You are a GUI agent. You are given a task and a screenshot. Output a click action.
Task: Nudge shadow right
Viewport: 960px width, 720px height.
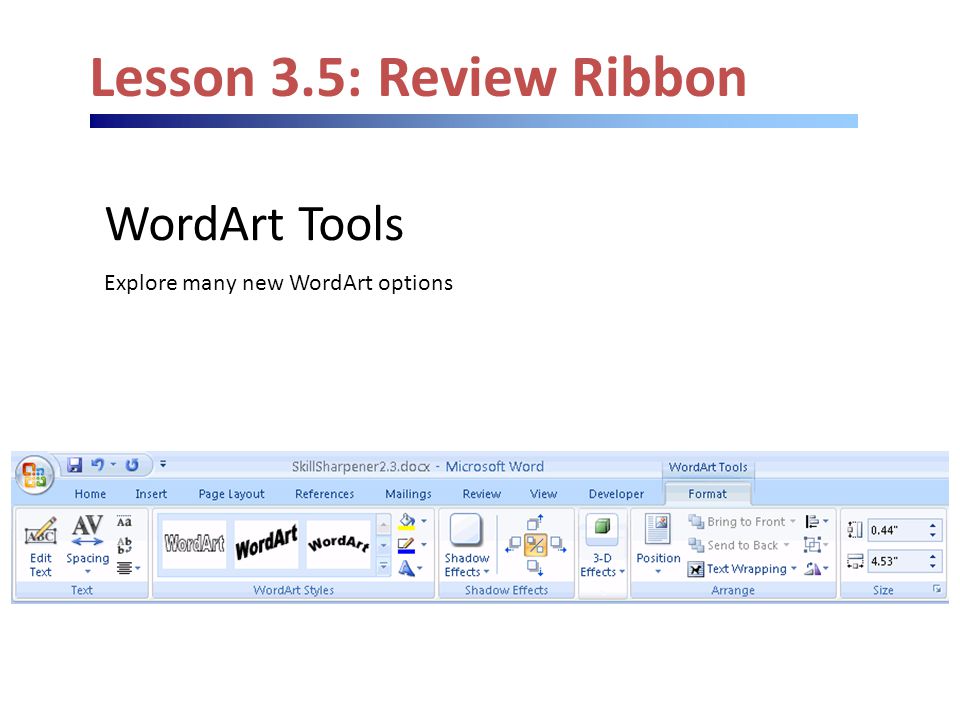point(558,544)
